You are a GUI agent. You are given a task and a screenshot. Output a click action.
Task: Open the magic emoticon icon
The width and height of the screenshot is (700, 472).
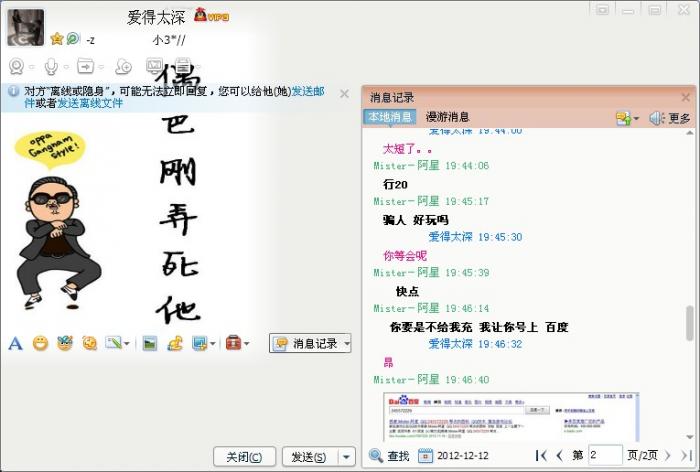[x=65, y=343]
